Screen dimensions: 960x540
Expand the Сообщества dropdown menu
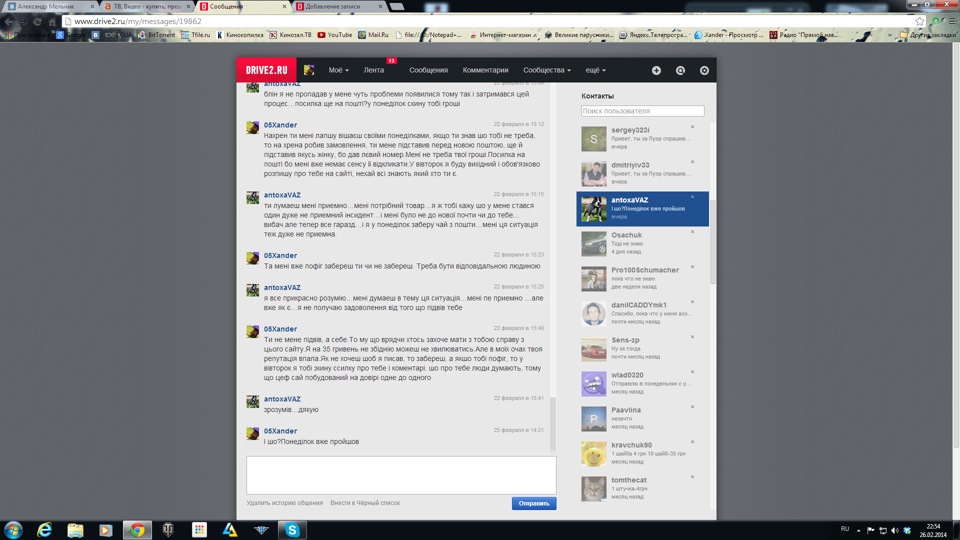(547, 70)
